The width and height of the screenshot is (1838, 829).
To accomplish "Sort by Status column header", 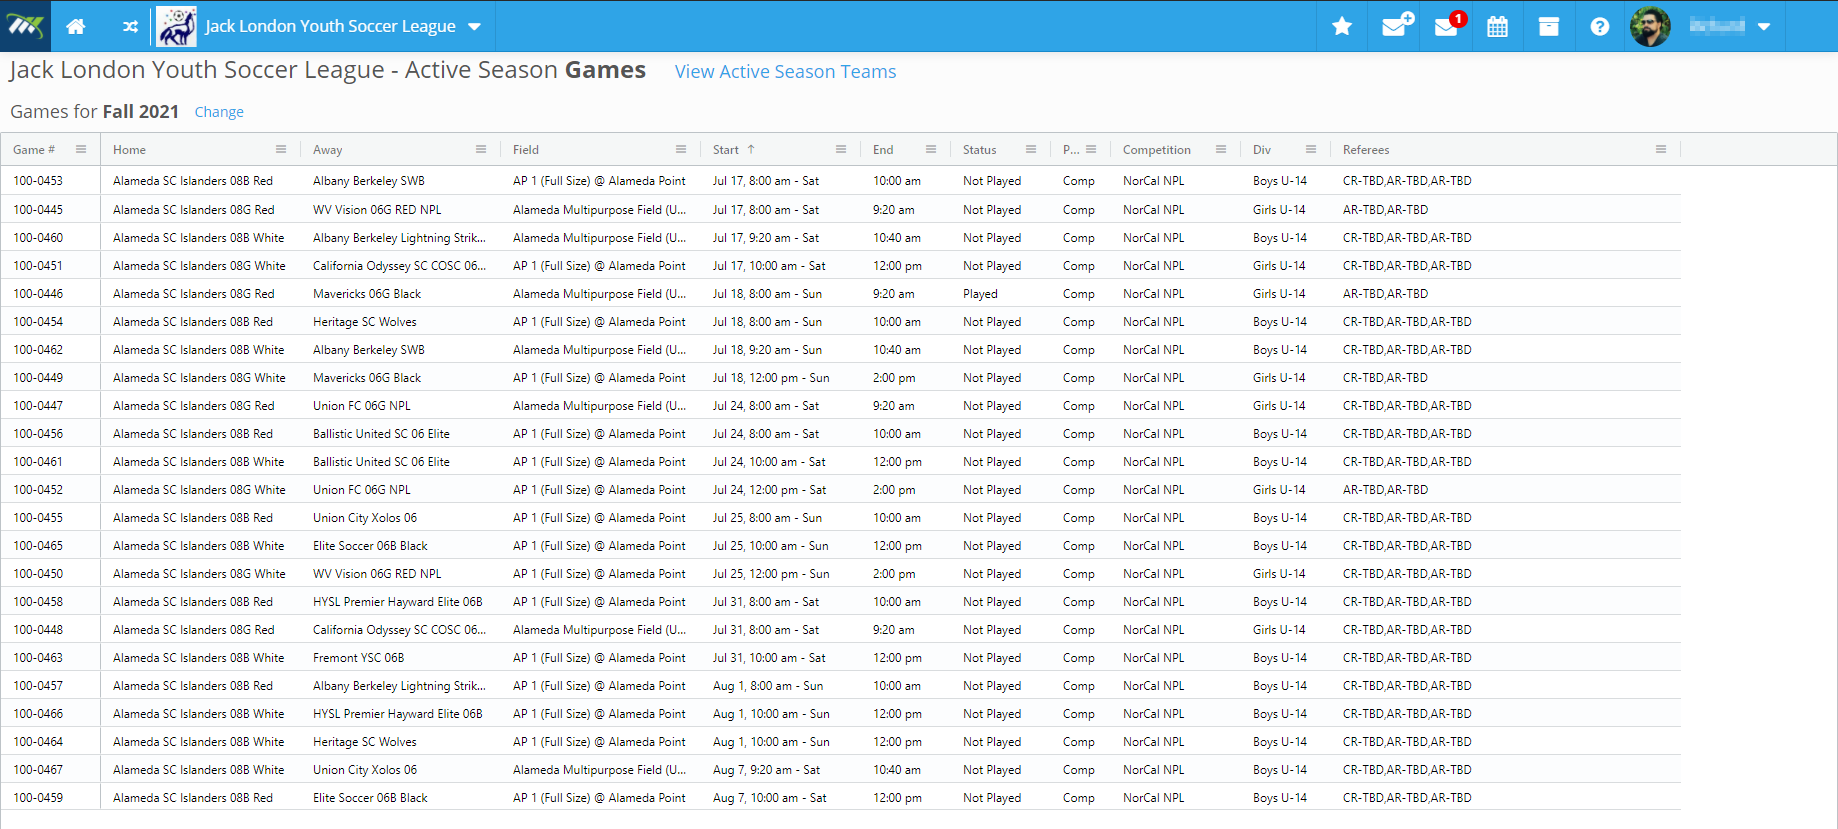I will 980,150.
